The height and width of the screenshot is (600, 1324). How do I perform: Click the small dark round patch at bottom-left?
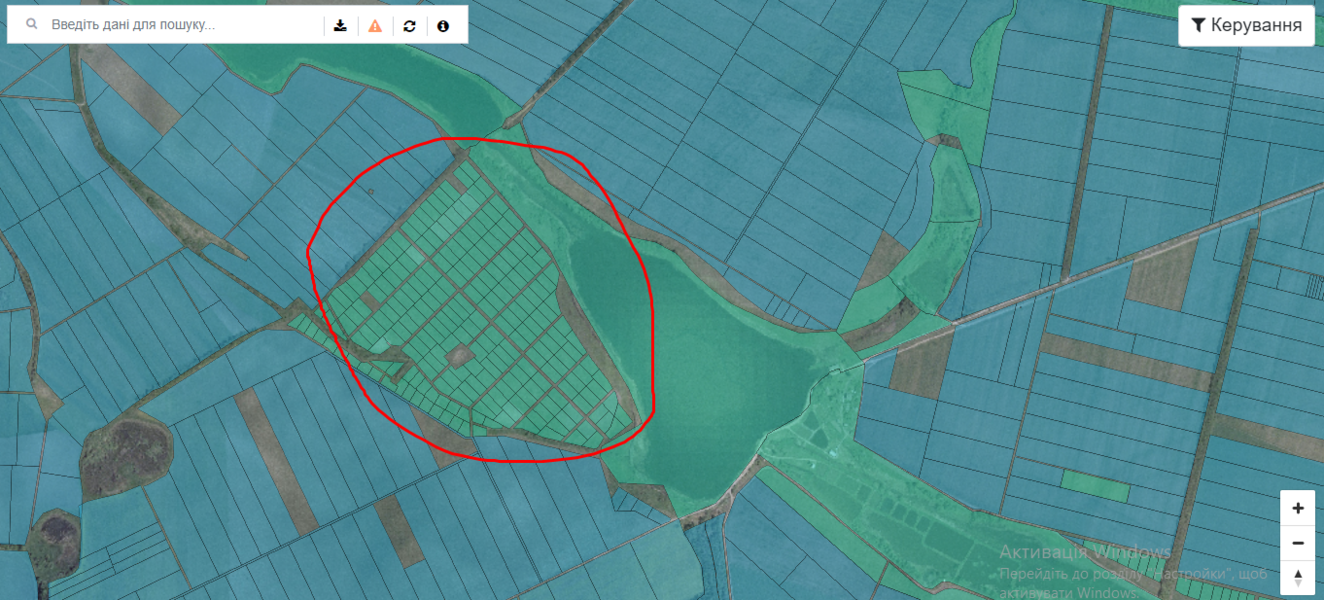click(52, 542)
